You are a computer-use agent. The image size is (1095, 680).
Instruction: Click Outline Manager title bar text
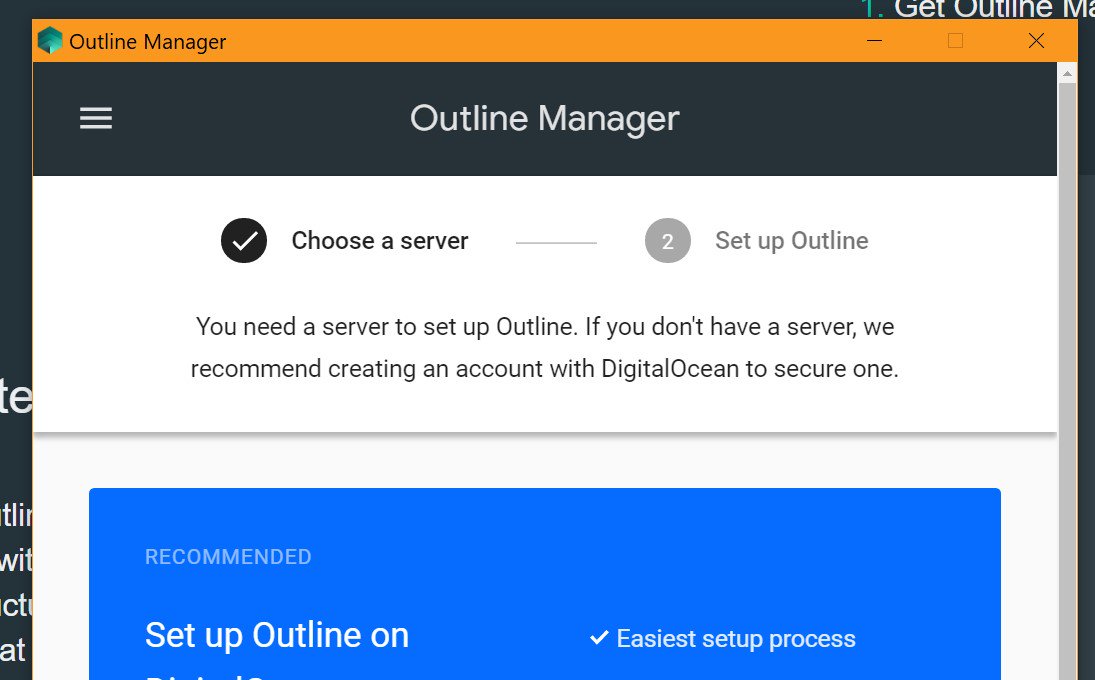[147, 42]
